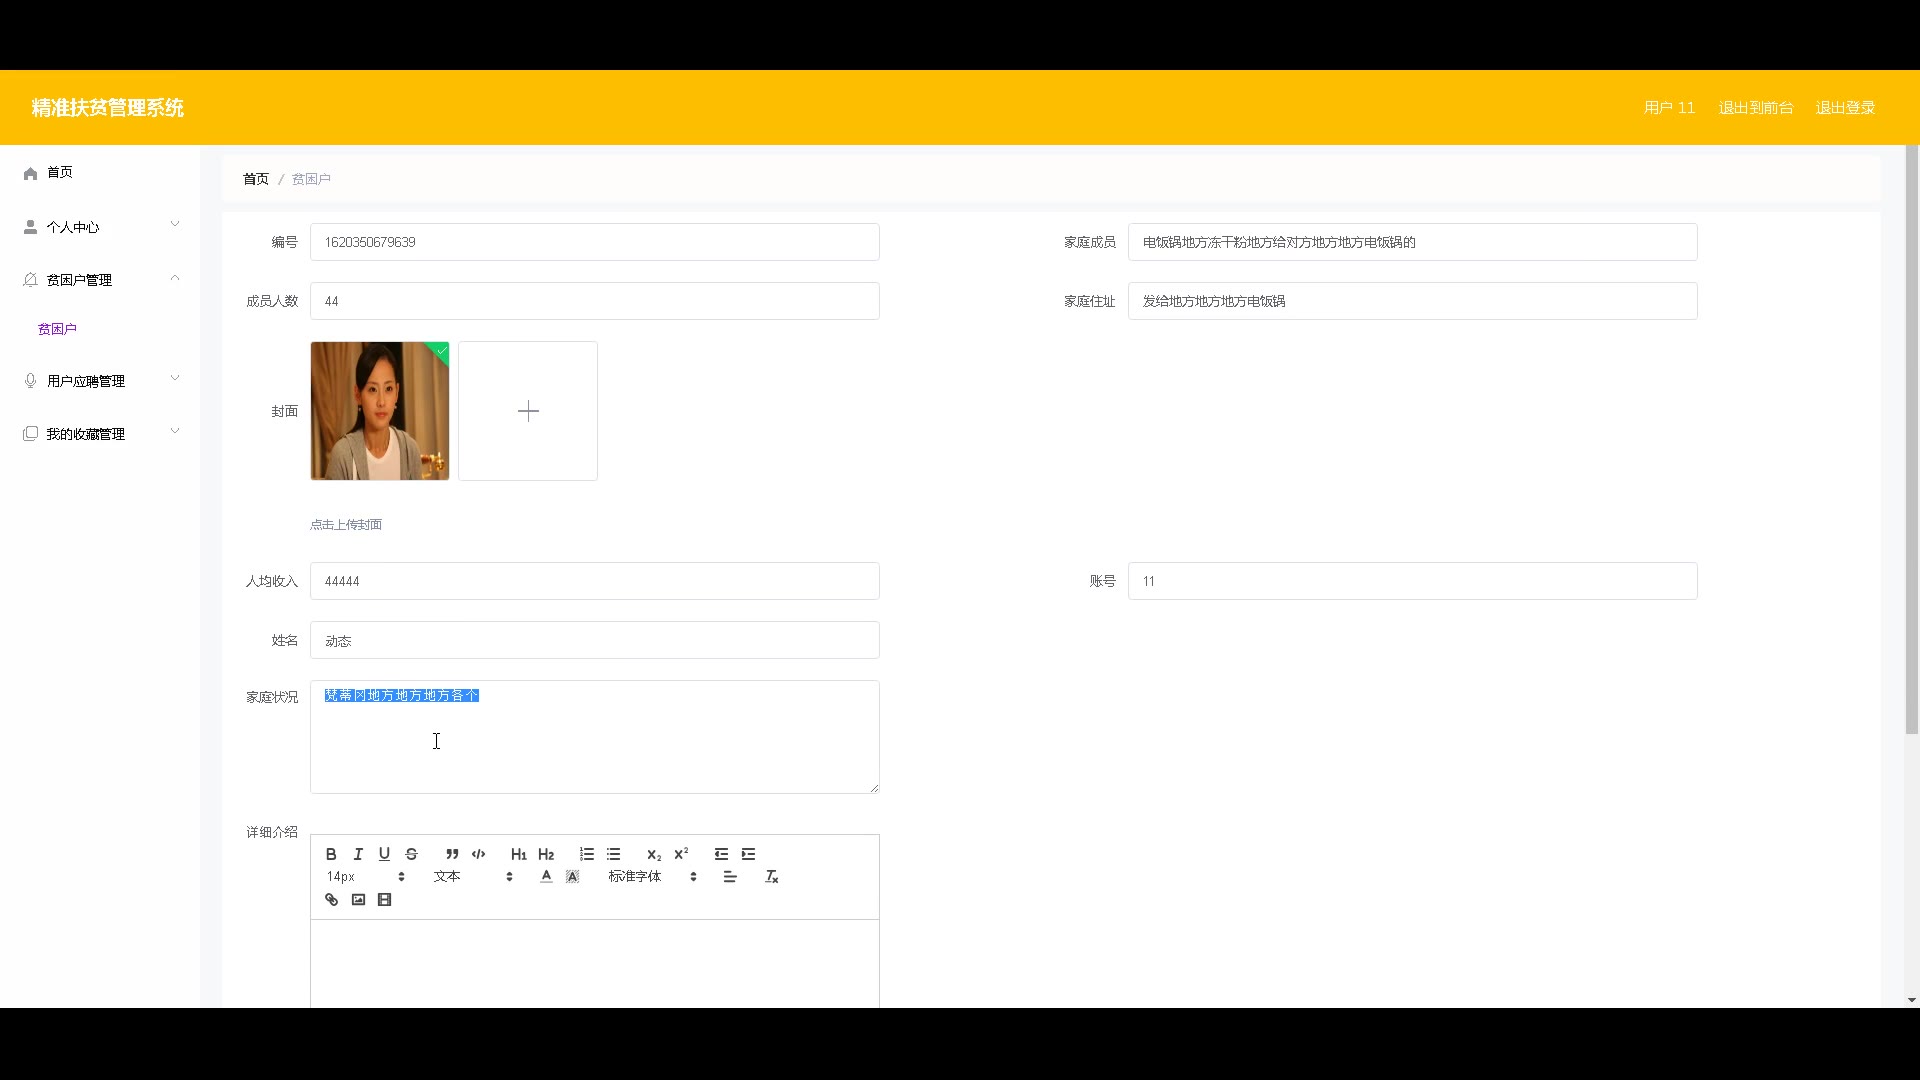Insert blockquote in rich editor
The width and height of the screenshot is (1920, 1080).
point(452,854)
